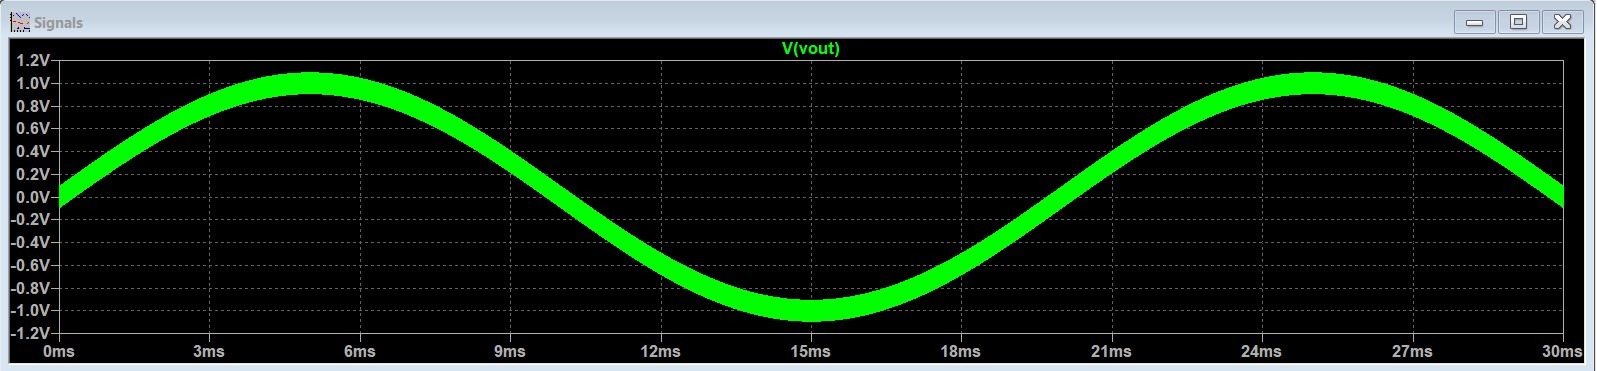Click the -1.0V vertical axis label

click(31, 310)
